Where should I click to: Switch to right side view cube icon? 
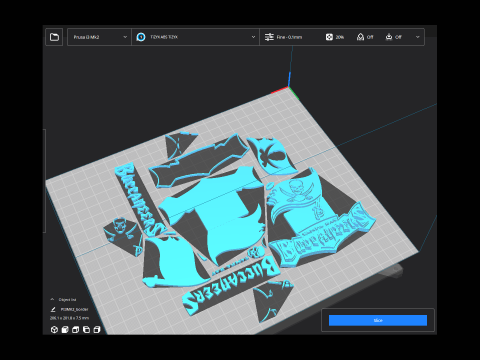click(97, 330)
